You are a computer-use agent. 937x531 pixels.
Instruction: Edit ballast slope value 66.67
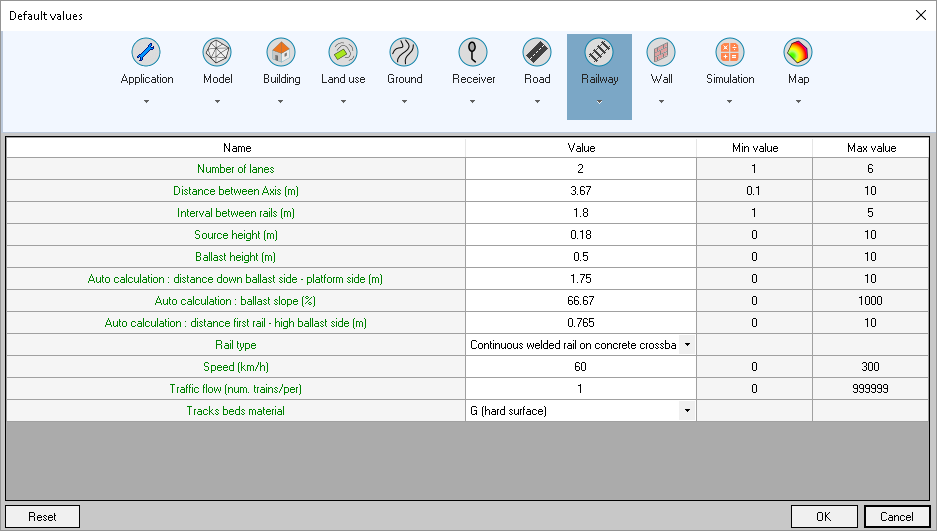click(x=581, y=300)
